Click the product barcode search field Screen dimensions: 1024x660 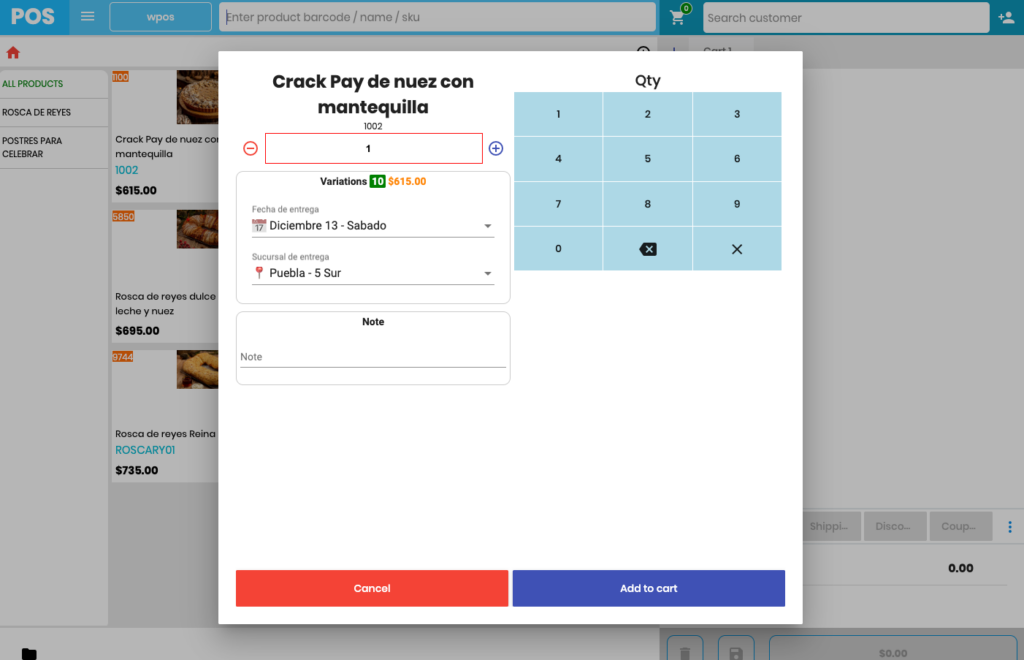click(437, 17)
